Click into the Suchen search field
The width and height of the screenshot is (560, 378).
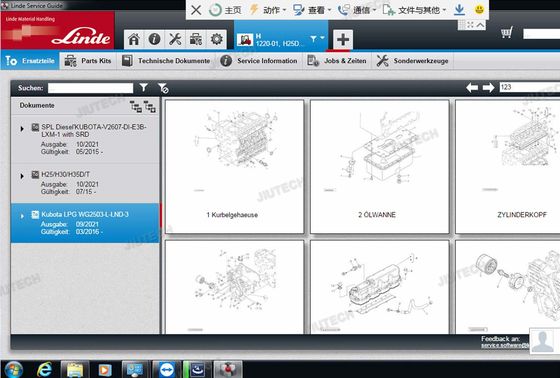click(91, 88)
